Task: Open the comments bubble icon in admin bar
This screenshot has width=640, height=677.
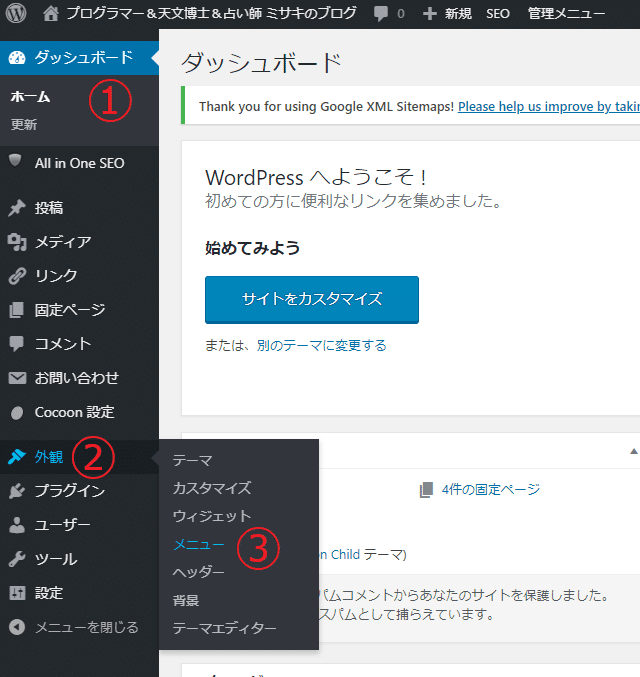Action: [x=381, y=14]
